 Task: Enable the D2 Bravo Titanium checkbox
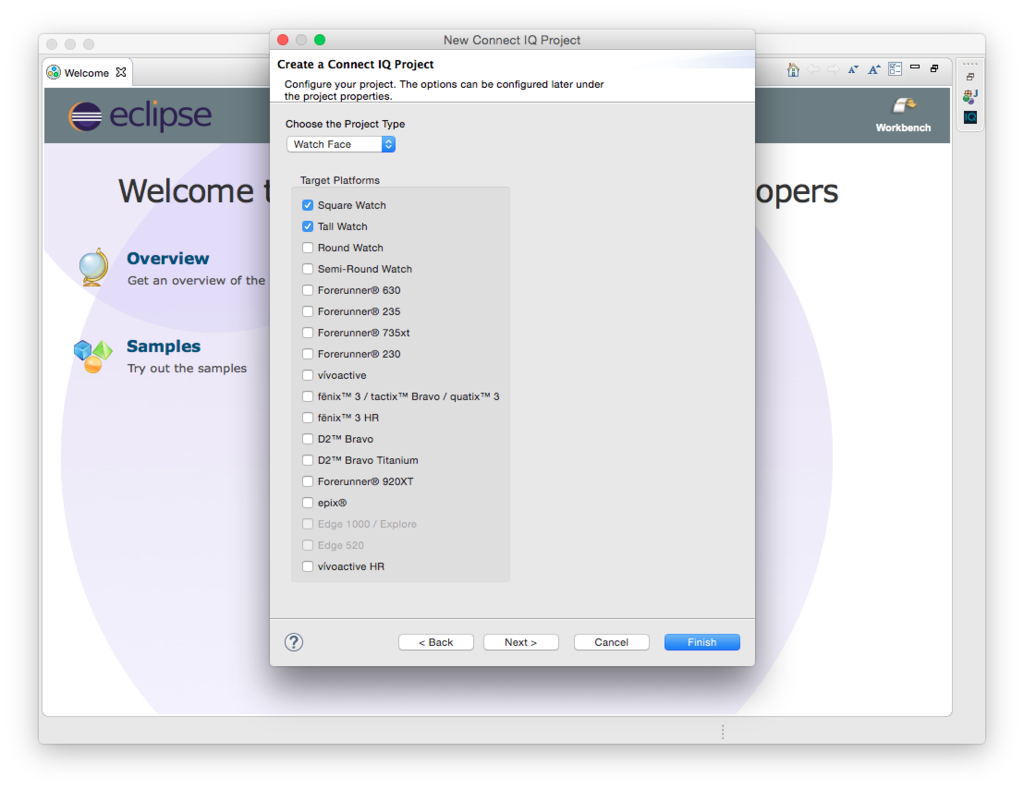(308, 460)
